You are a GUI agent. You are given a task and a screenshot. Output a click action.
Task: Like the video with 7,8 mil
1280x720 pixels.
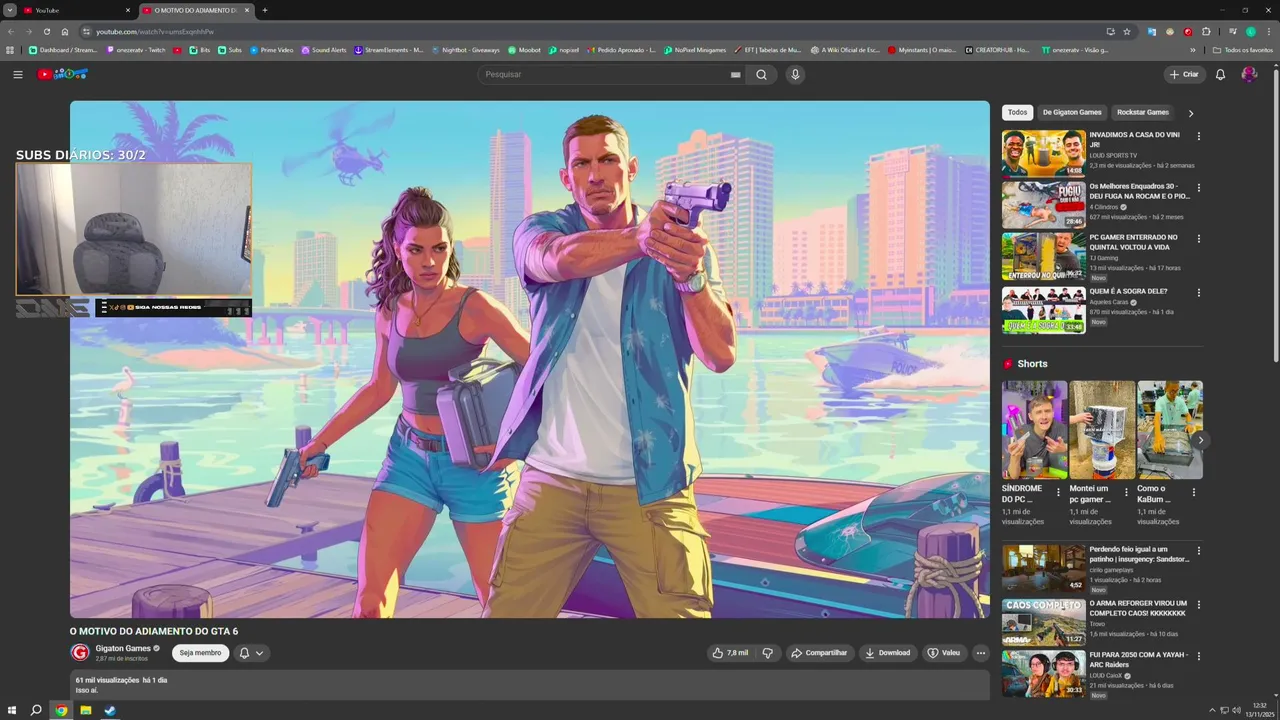coord(730,653)
